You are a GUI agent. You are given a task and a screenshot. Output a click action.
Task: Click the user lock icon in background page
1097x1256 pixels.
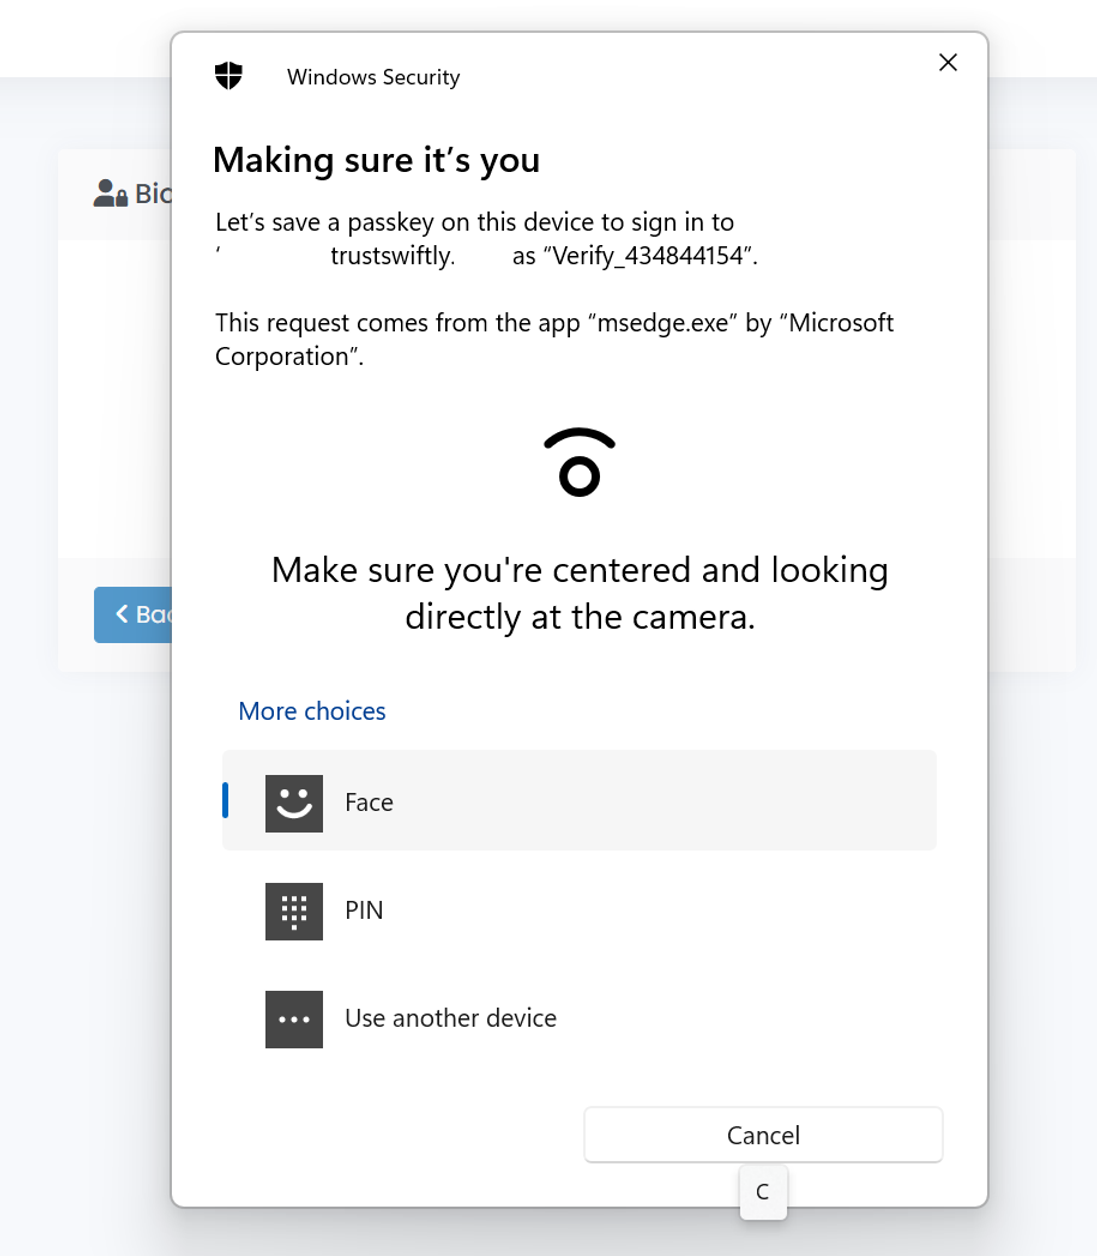110,193
